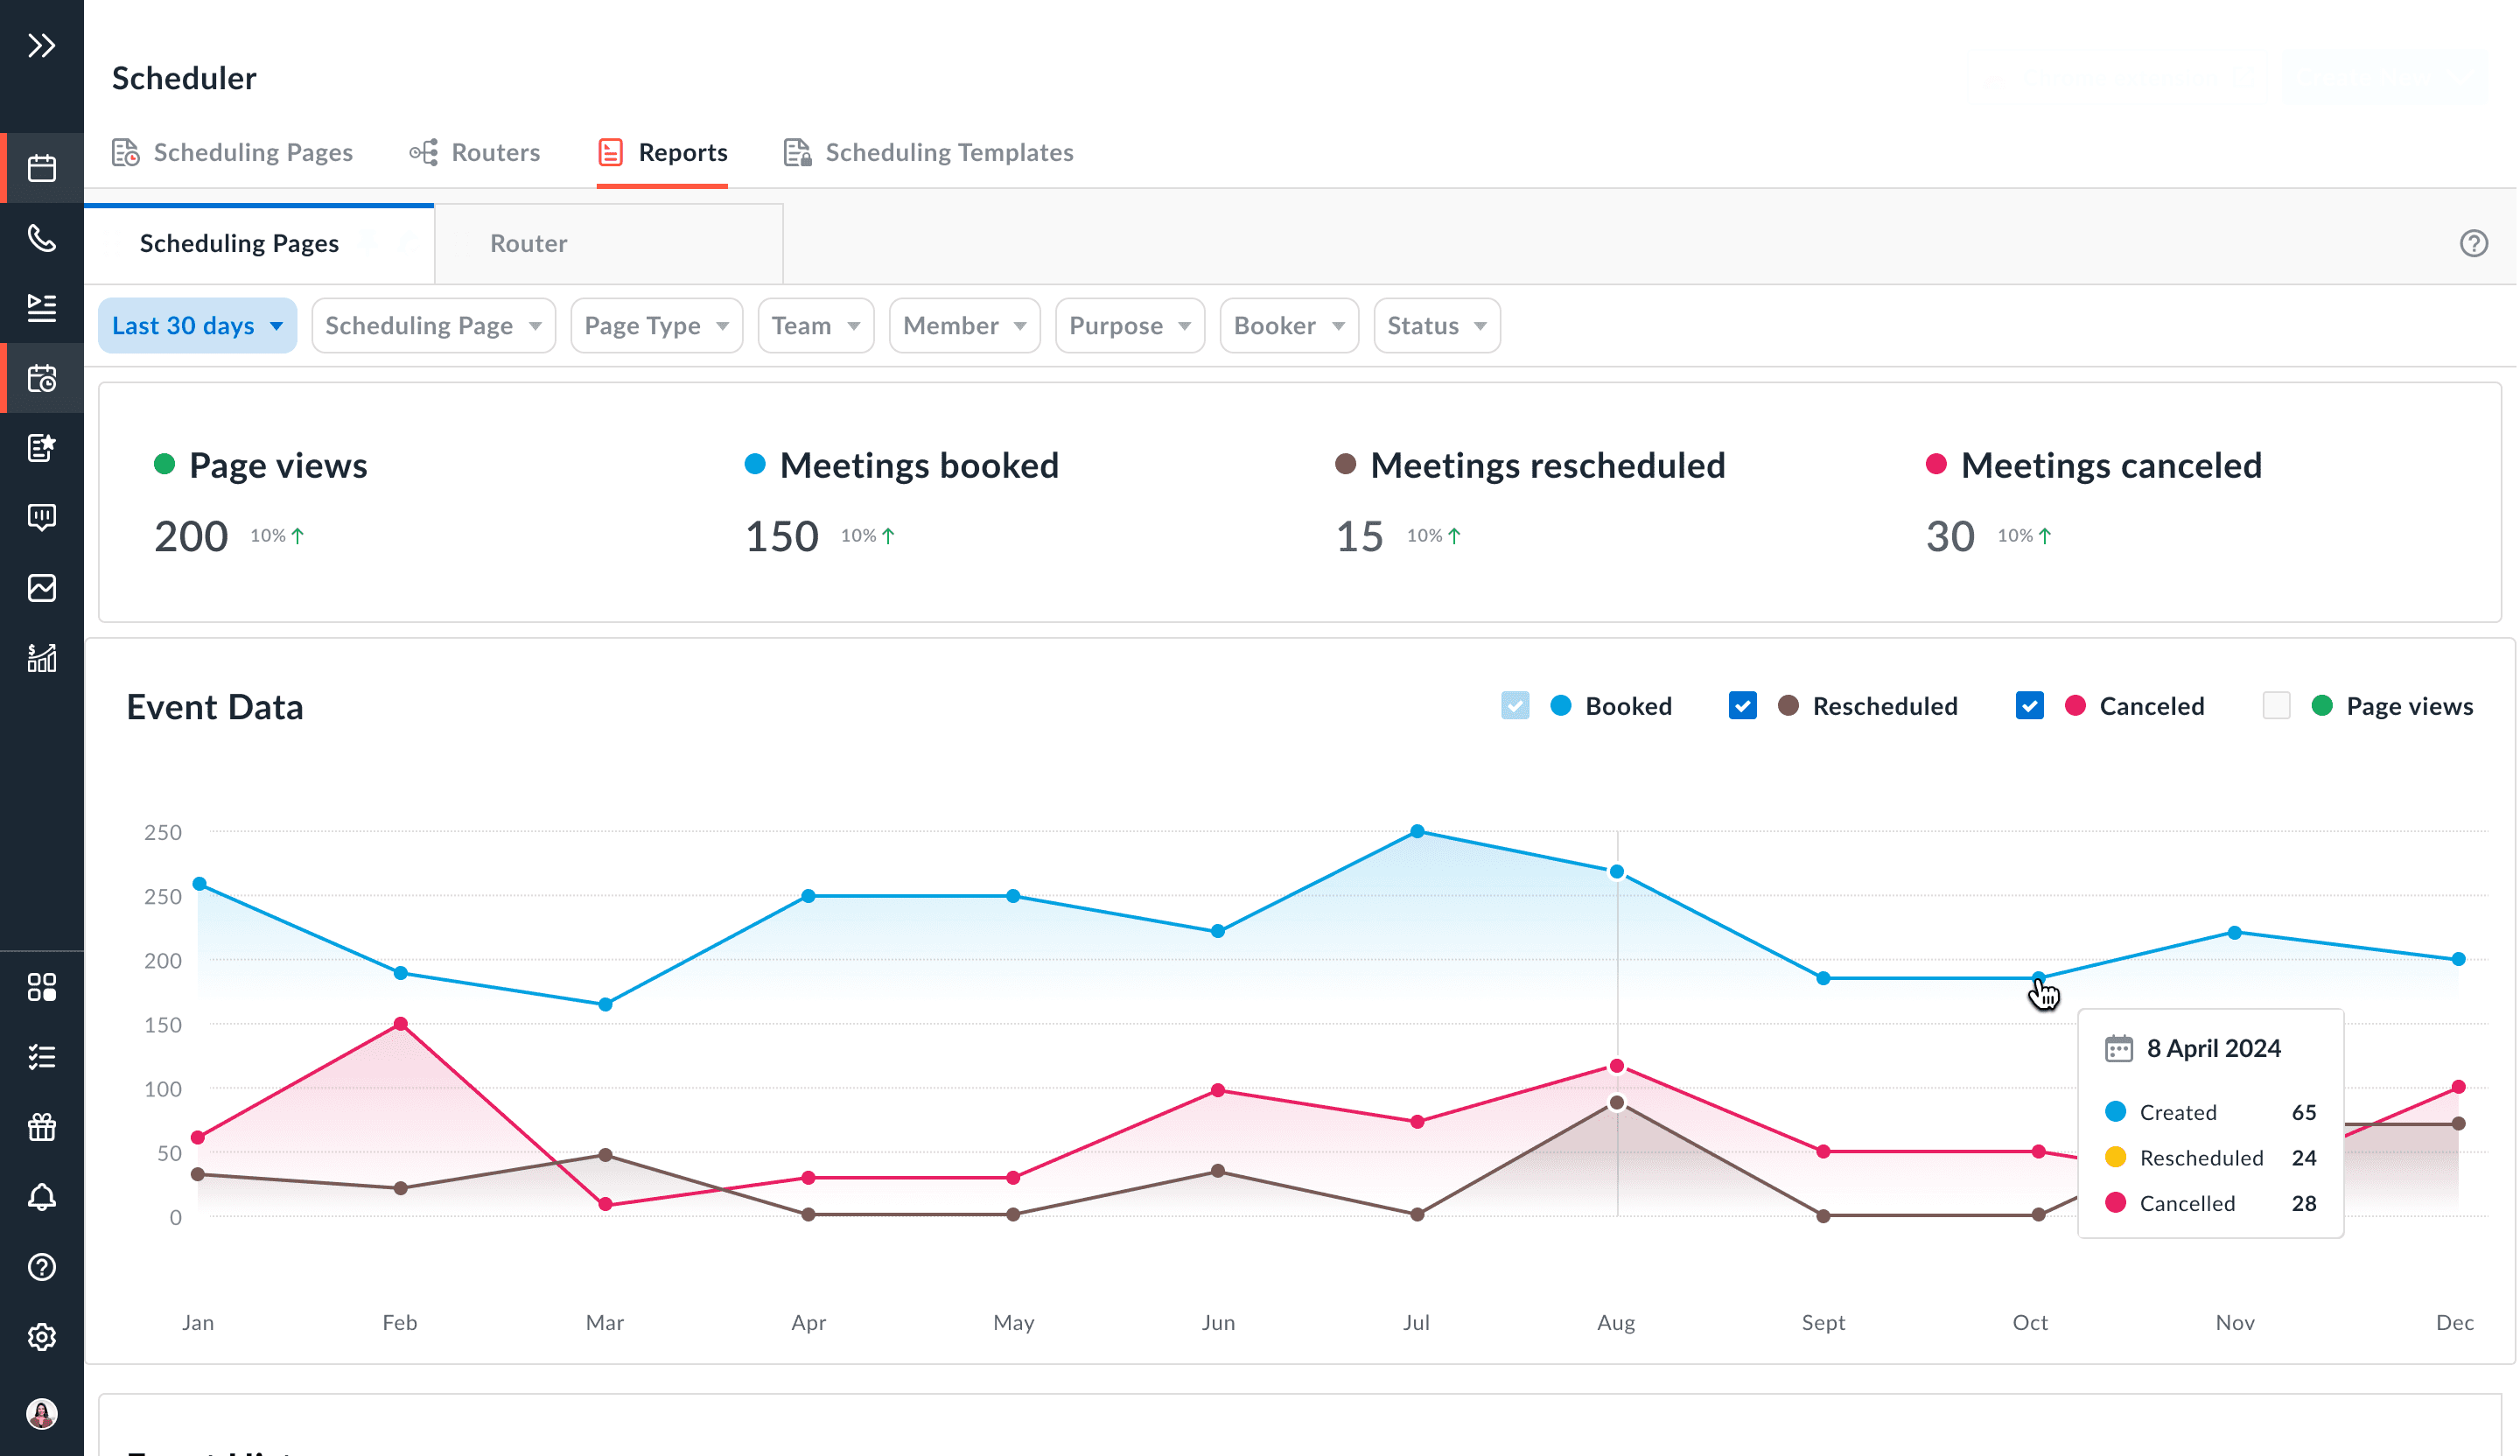
Task: Open the phone calls sidebar icon
Action: tap(41, 238)
